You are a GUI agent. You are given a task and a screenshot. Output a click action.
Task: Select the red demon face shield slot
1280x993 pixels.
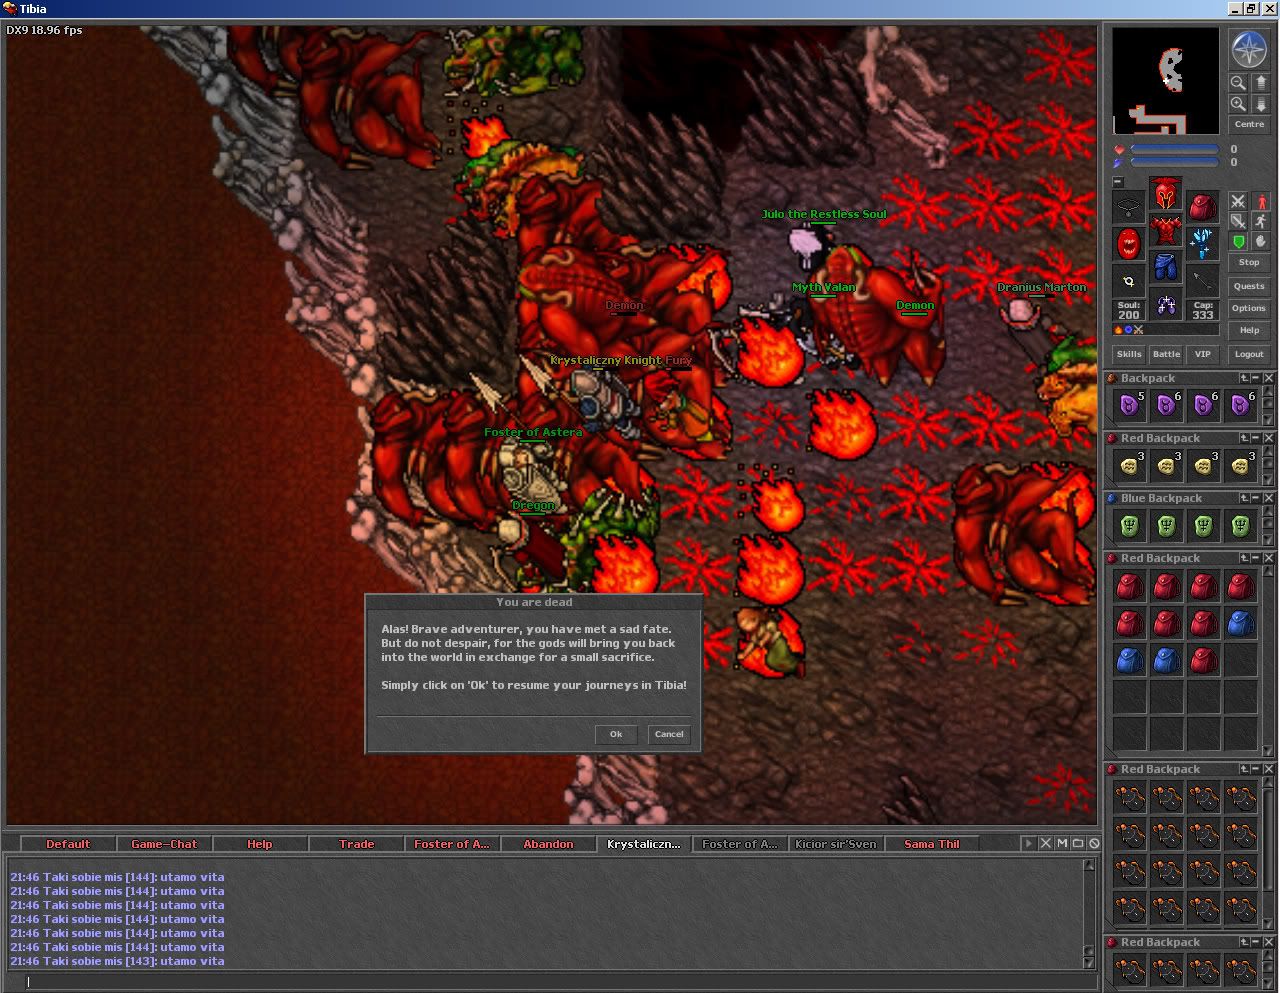point(1129,244)
